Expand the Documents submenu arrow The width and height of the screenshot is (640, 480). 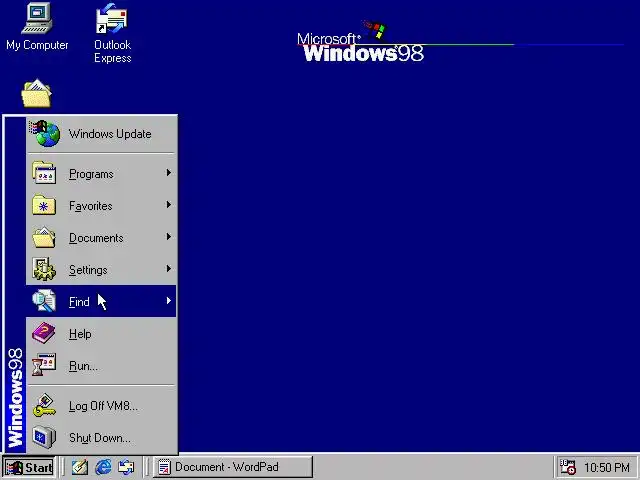[169, 237]
